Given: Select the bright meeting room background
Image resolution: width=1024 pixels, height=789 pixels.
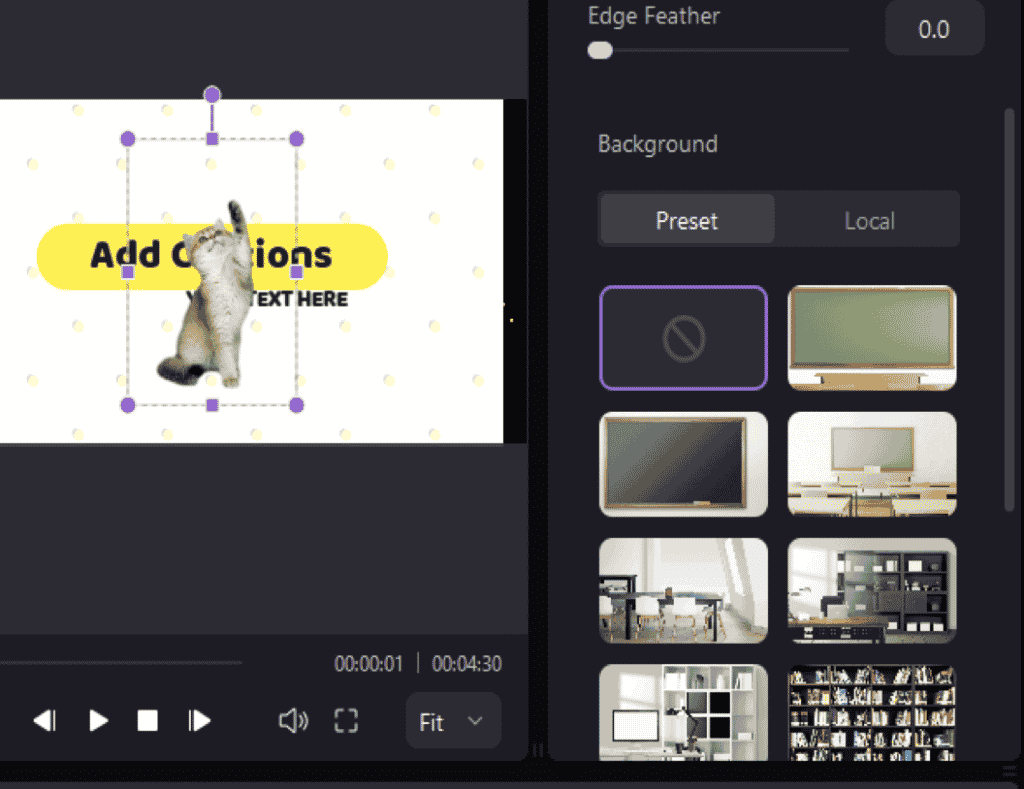Looking at the screenshot, I should coord(683,590).
